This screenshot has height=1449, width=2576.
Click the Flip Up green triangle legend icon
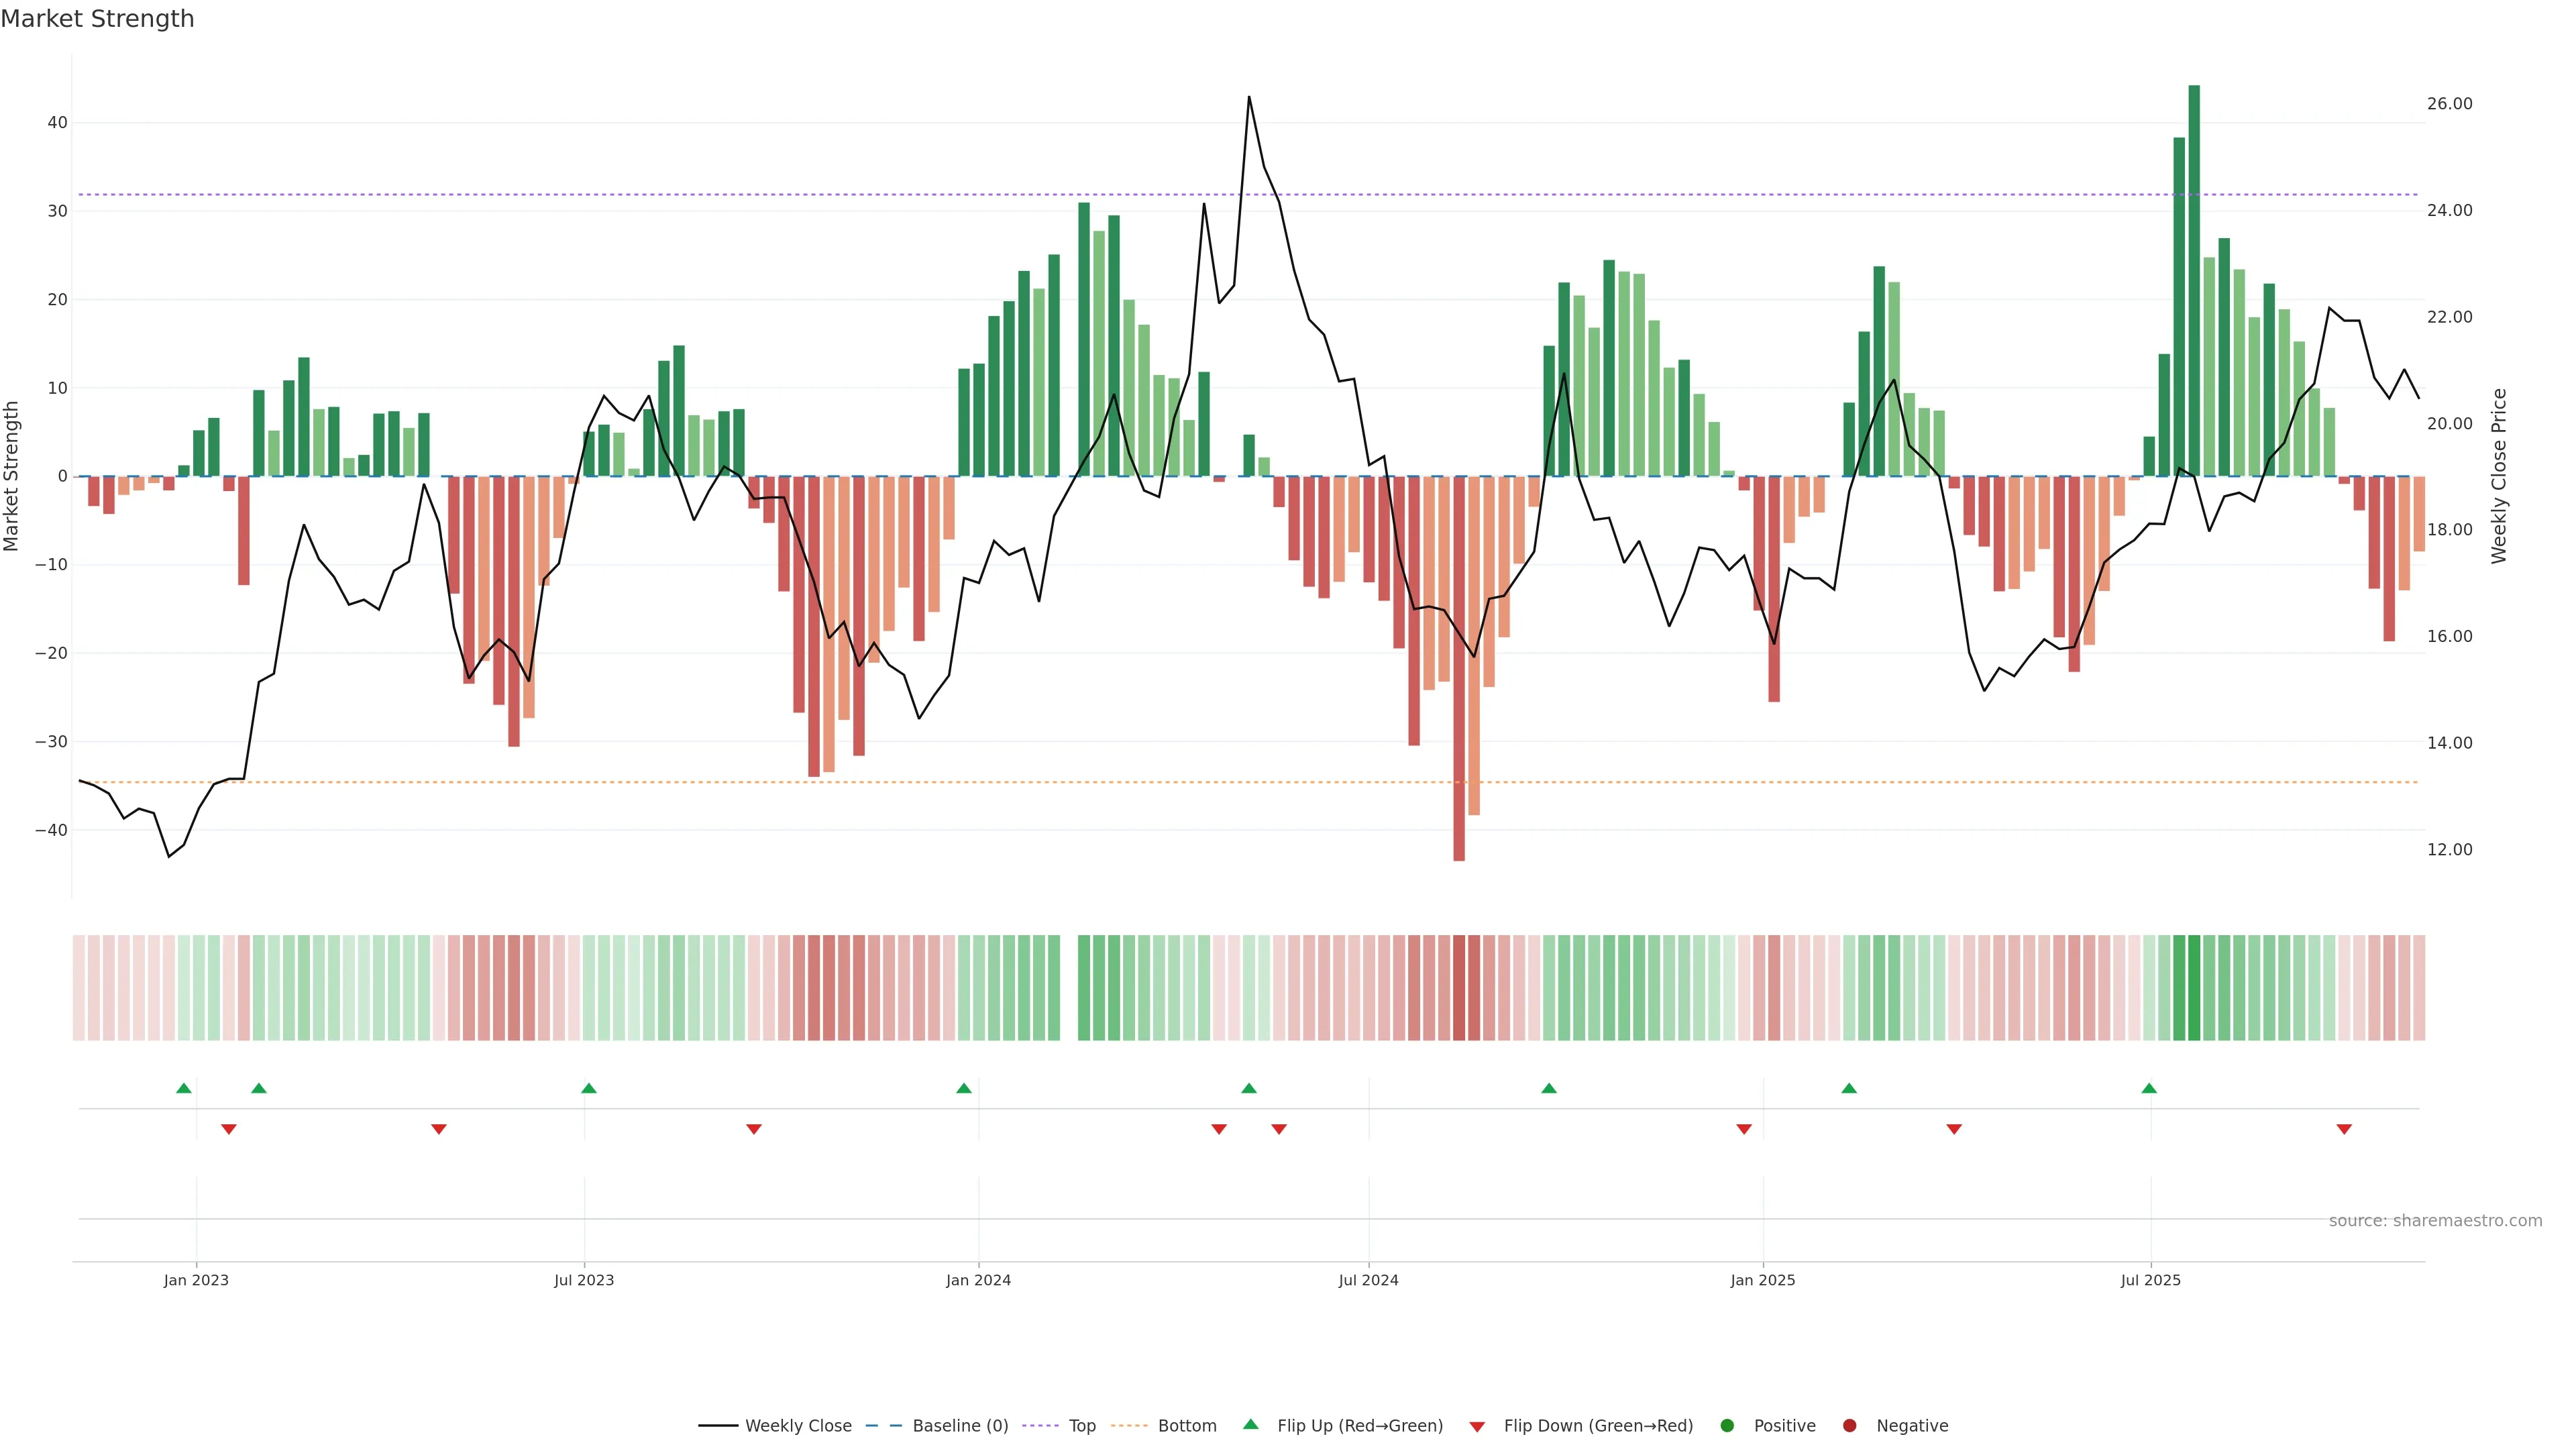pyautogui.click(x=1250, y=1424)
